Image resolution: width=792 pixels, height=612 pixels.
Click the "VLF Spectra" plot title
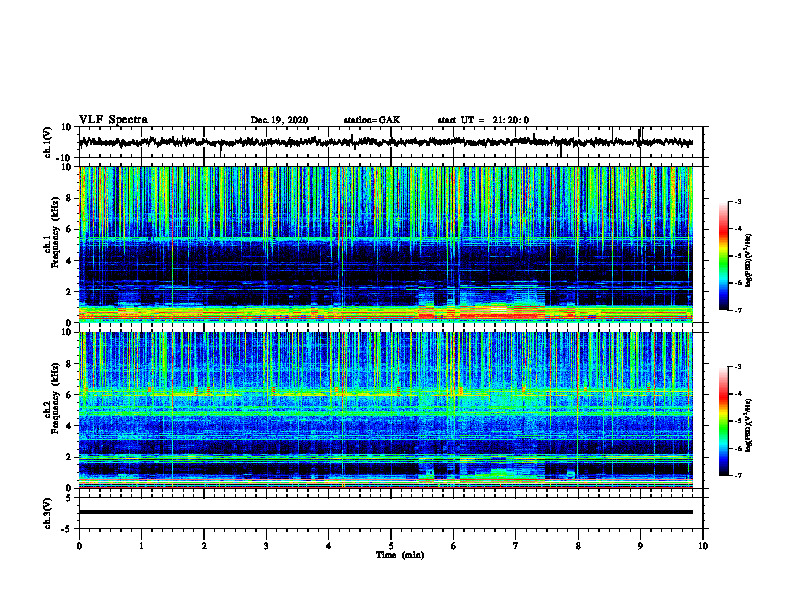click(113, 120)
